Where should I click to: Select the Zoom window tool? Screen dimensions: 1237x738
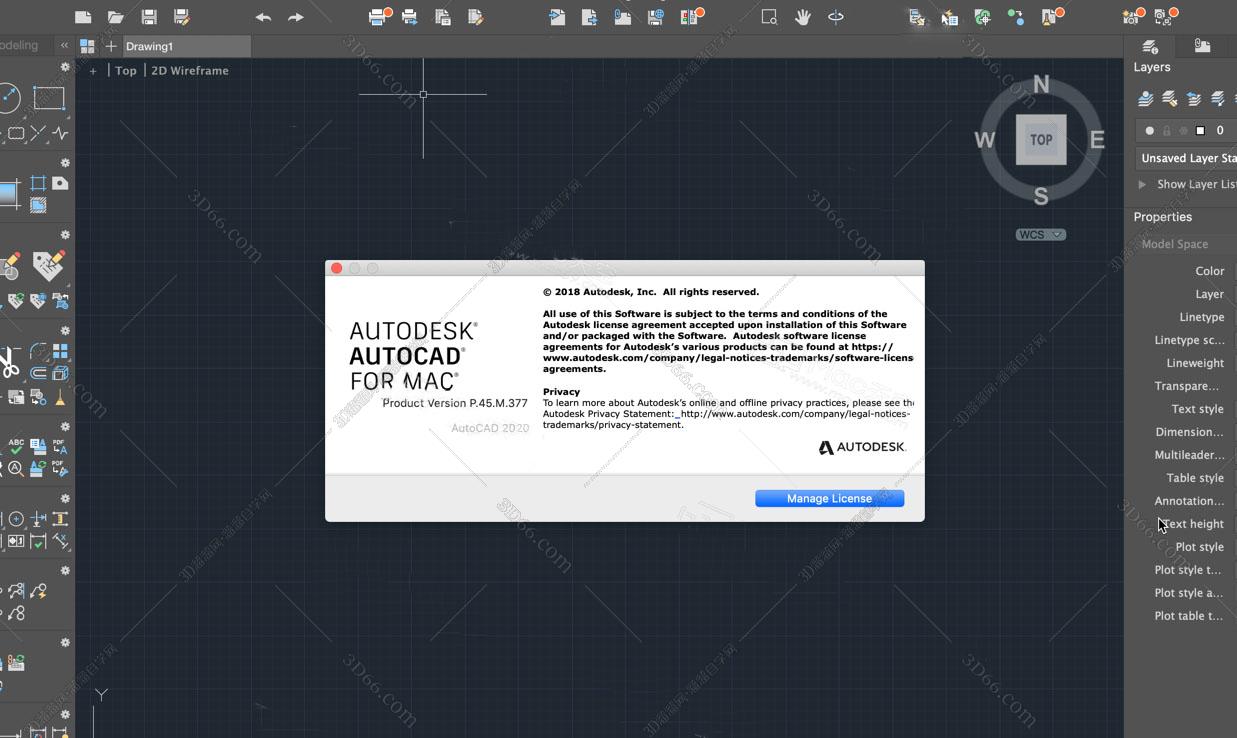pos(769,17)
